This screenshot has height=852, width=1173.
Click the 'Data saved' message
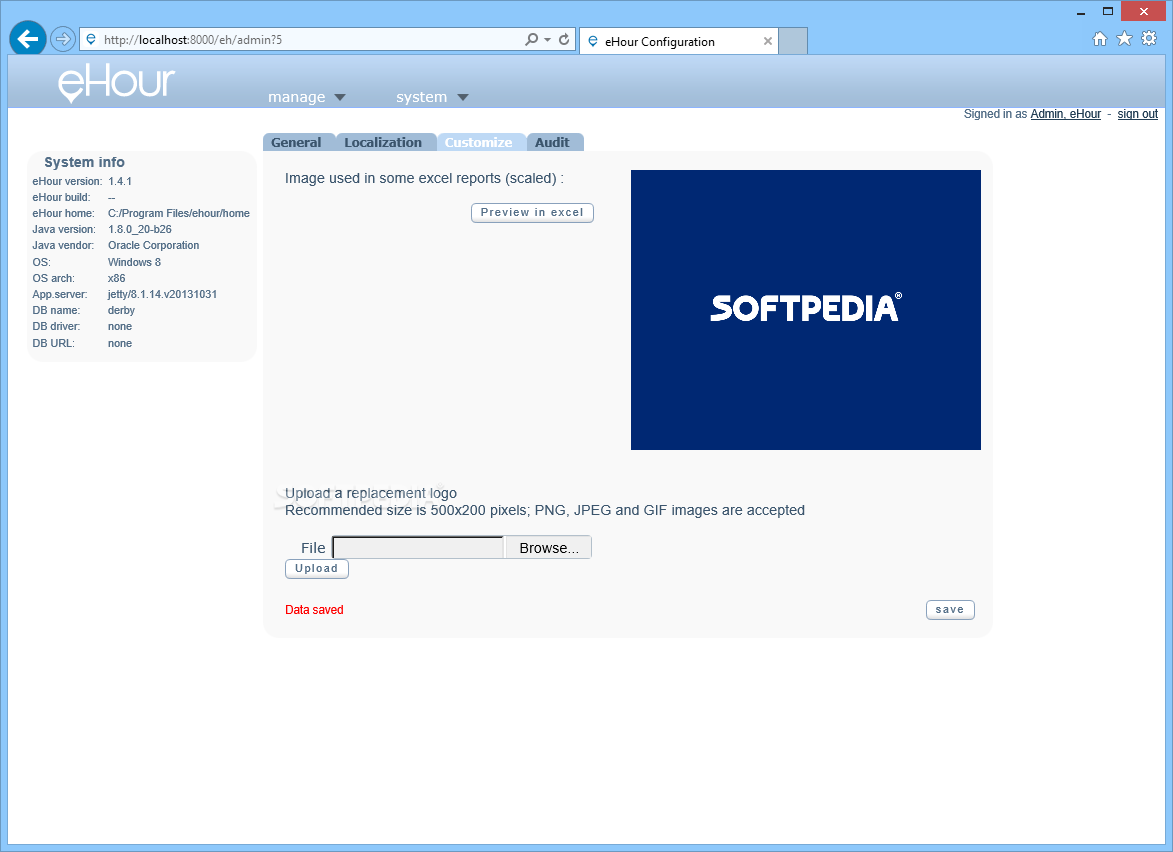314,610
